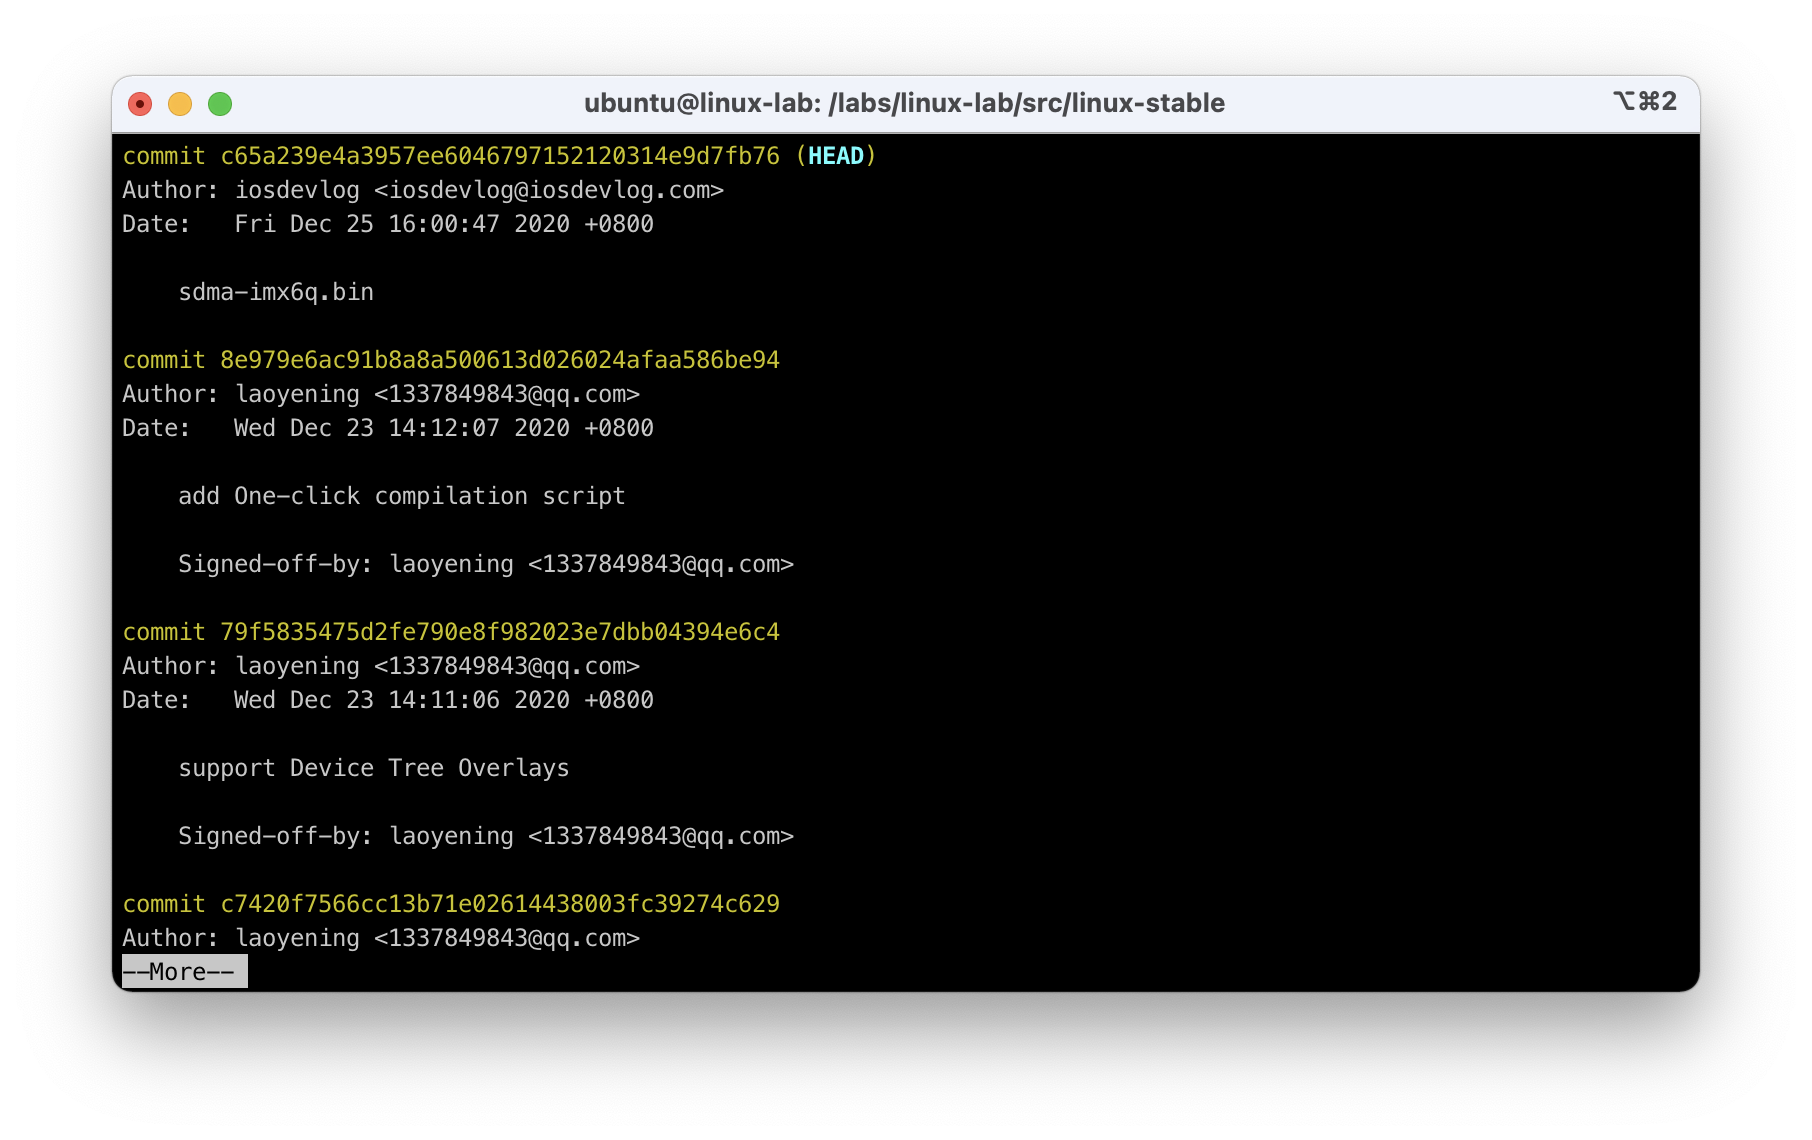Click commit hash c7420f7566cc13b71e02614438003fc39274c629
The image size is (1812, 1140).
pyautogui.click(x=500, y=904)
